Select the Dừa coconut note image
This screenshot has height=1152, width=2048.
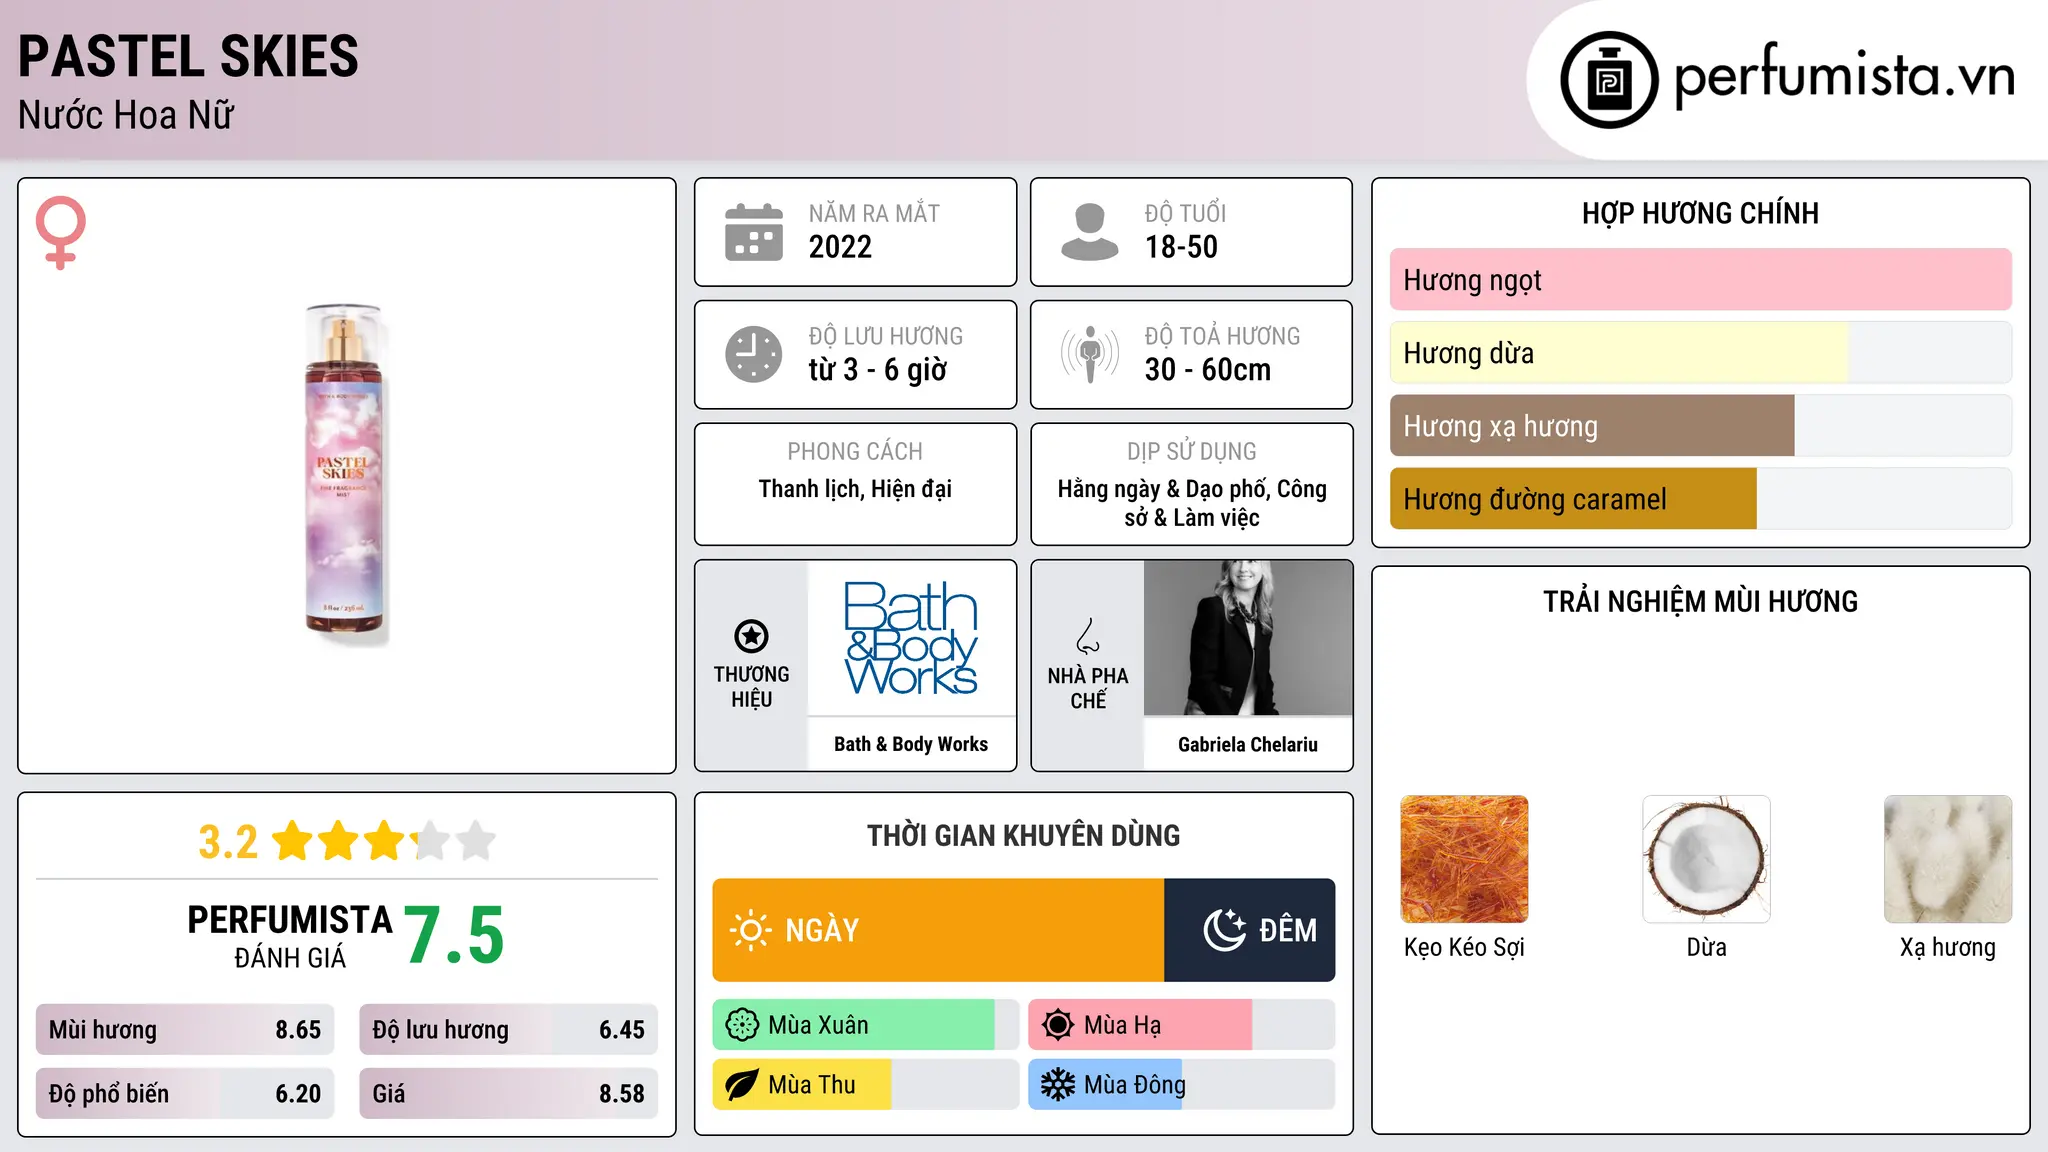pyautogui.click(x=1706, y=859)
